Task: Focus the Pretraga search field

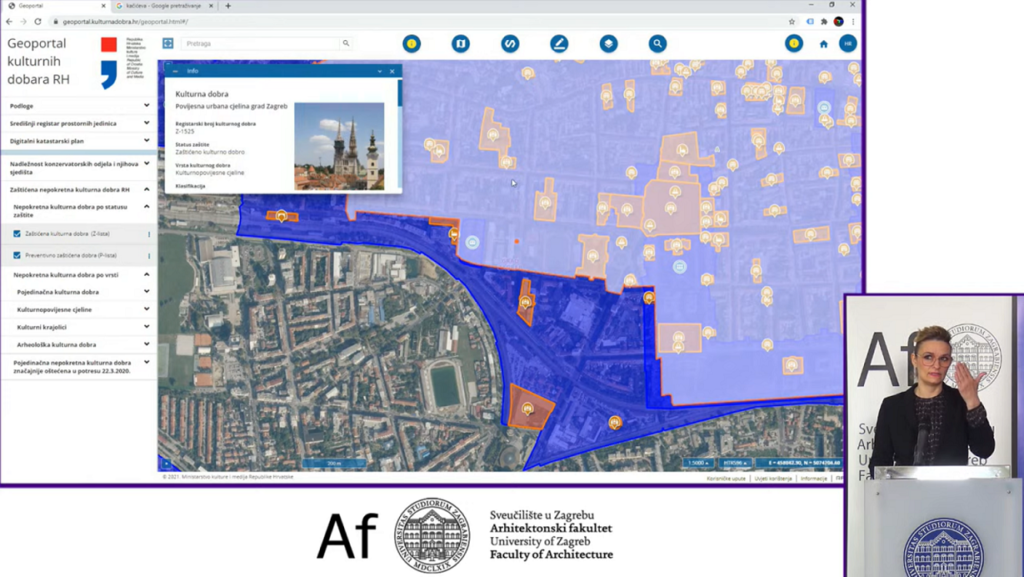Action: coord(261,44)
